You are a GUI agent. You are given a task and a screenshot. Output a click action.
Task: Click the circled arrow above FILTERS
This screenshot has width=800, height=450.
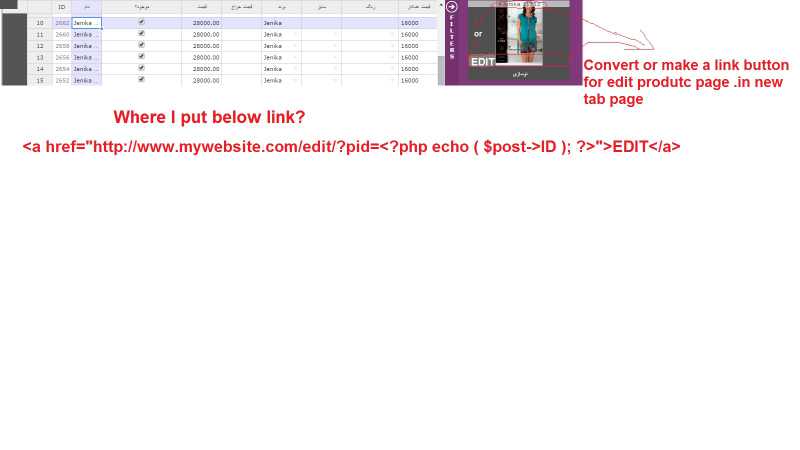(452, 7)
